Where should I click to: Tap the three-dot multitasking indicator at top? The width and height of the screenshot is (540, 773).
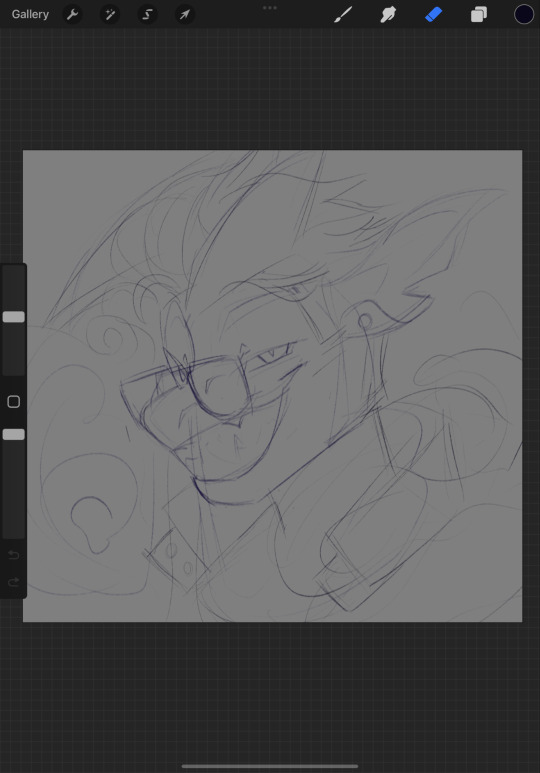[270, 7]
